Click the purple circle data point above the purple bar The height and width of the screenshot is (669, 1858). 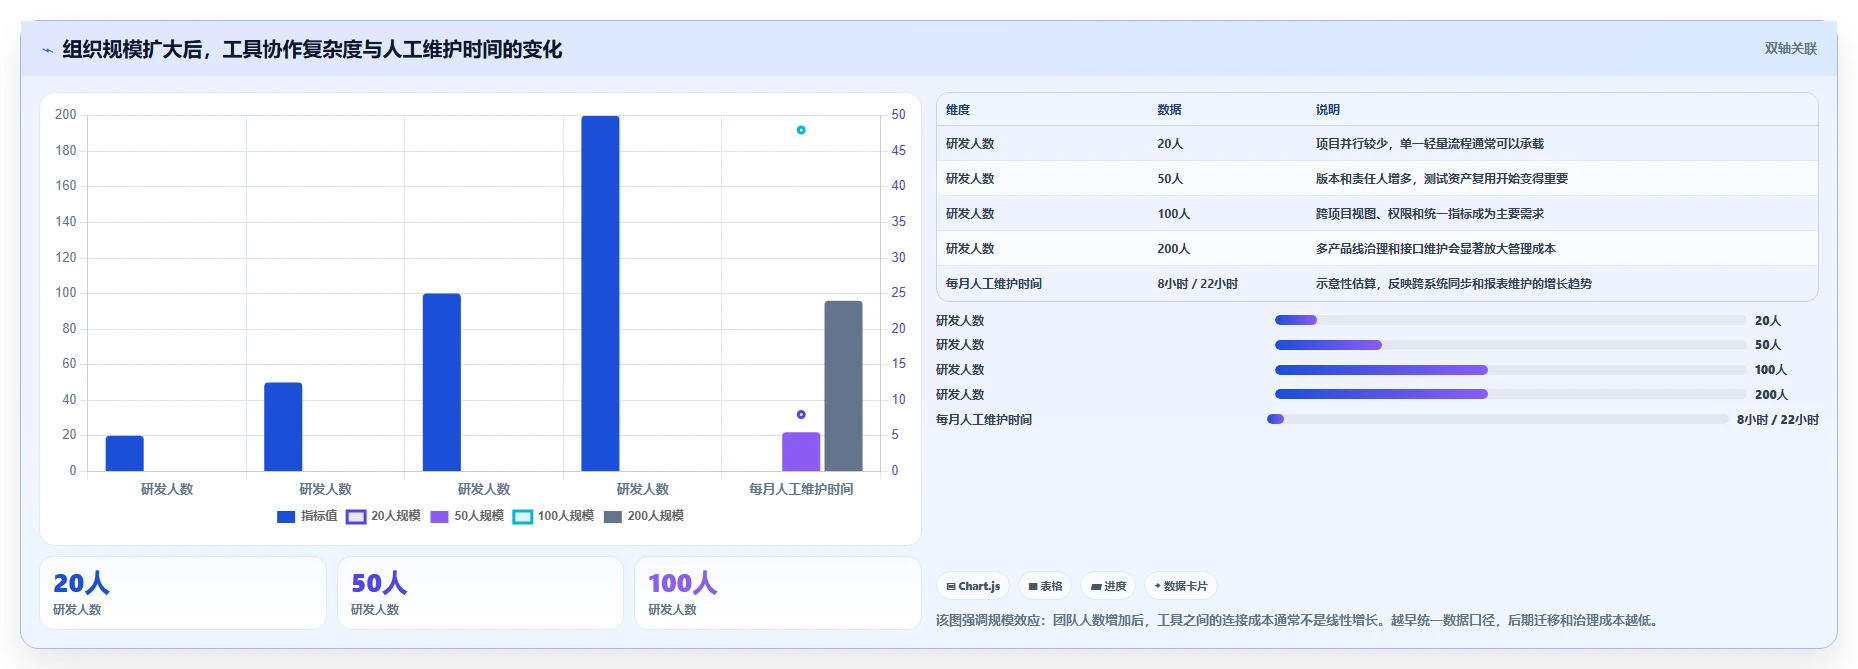tap(801, 414)
